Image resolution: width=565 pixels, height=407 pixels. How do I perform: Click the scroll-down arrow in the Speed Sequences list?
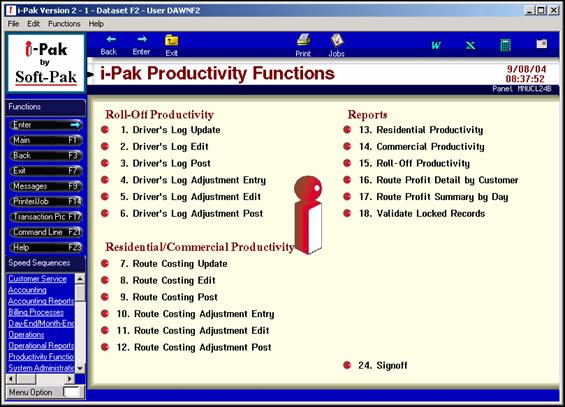click(80, 368)
